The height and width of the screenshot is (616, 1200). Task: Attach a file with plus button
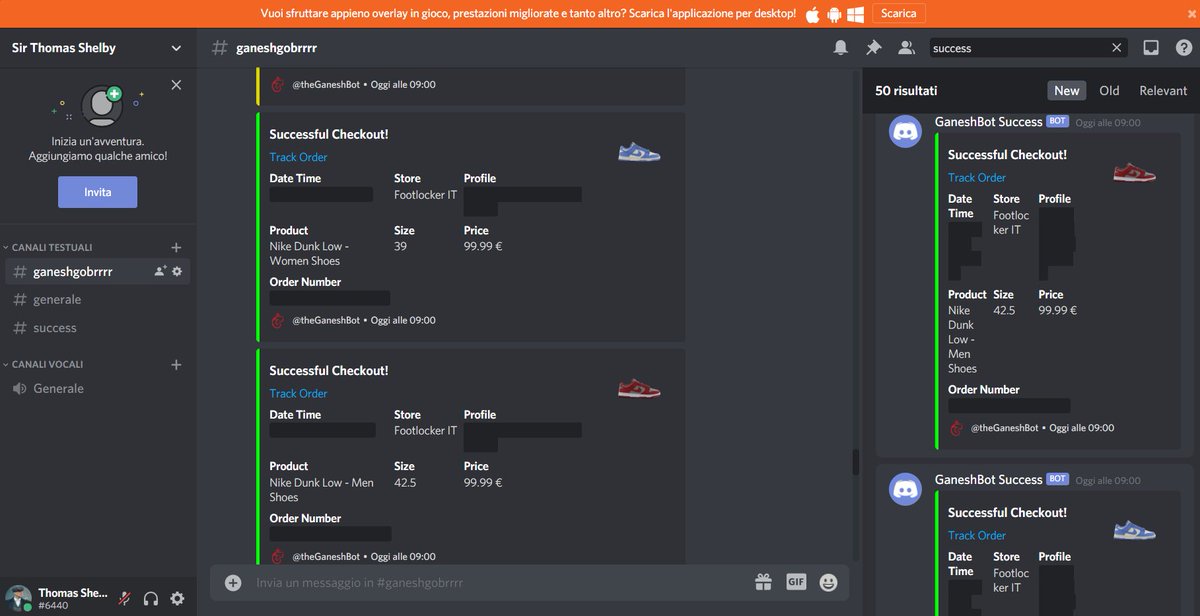point(233,582)
